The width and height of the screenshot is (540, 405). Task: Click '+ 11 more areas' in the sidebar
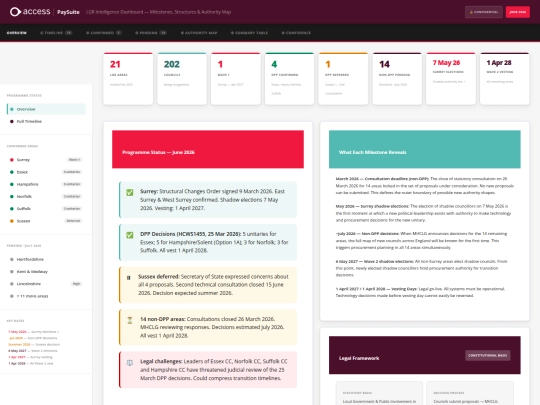click(46, 296)
